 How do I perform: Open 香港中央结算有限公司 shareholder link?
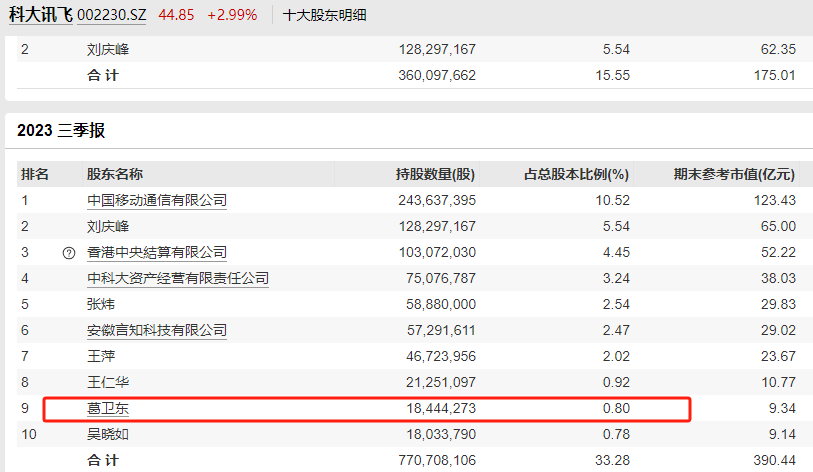(157, 252)
